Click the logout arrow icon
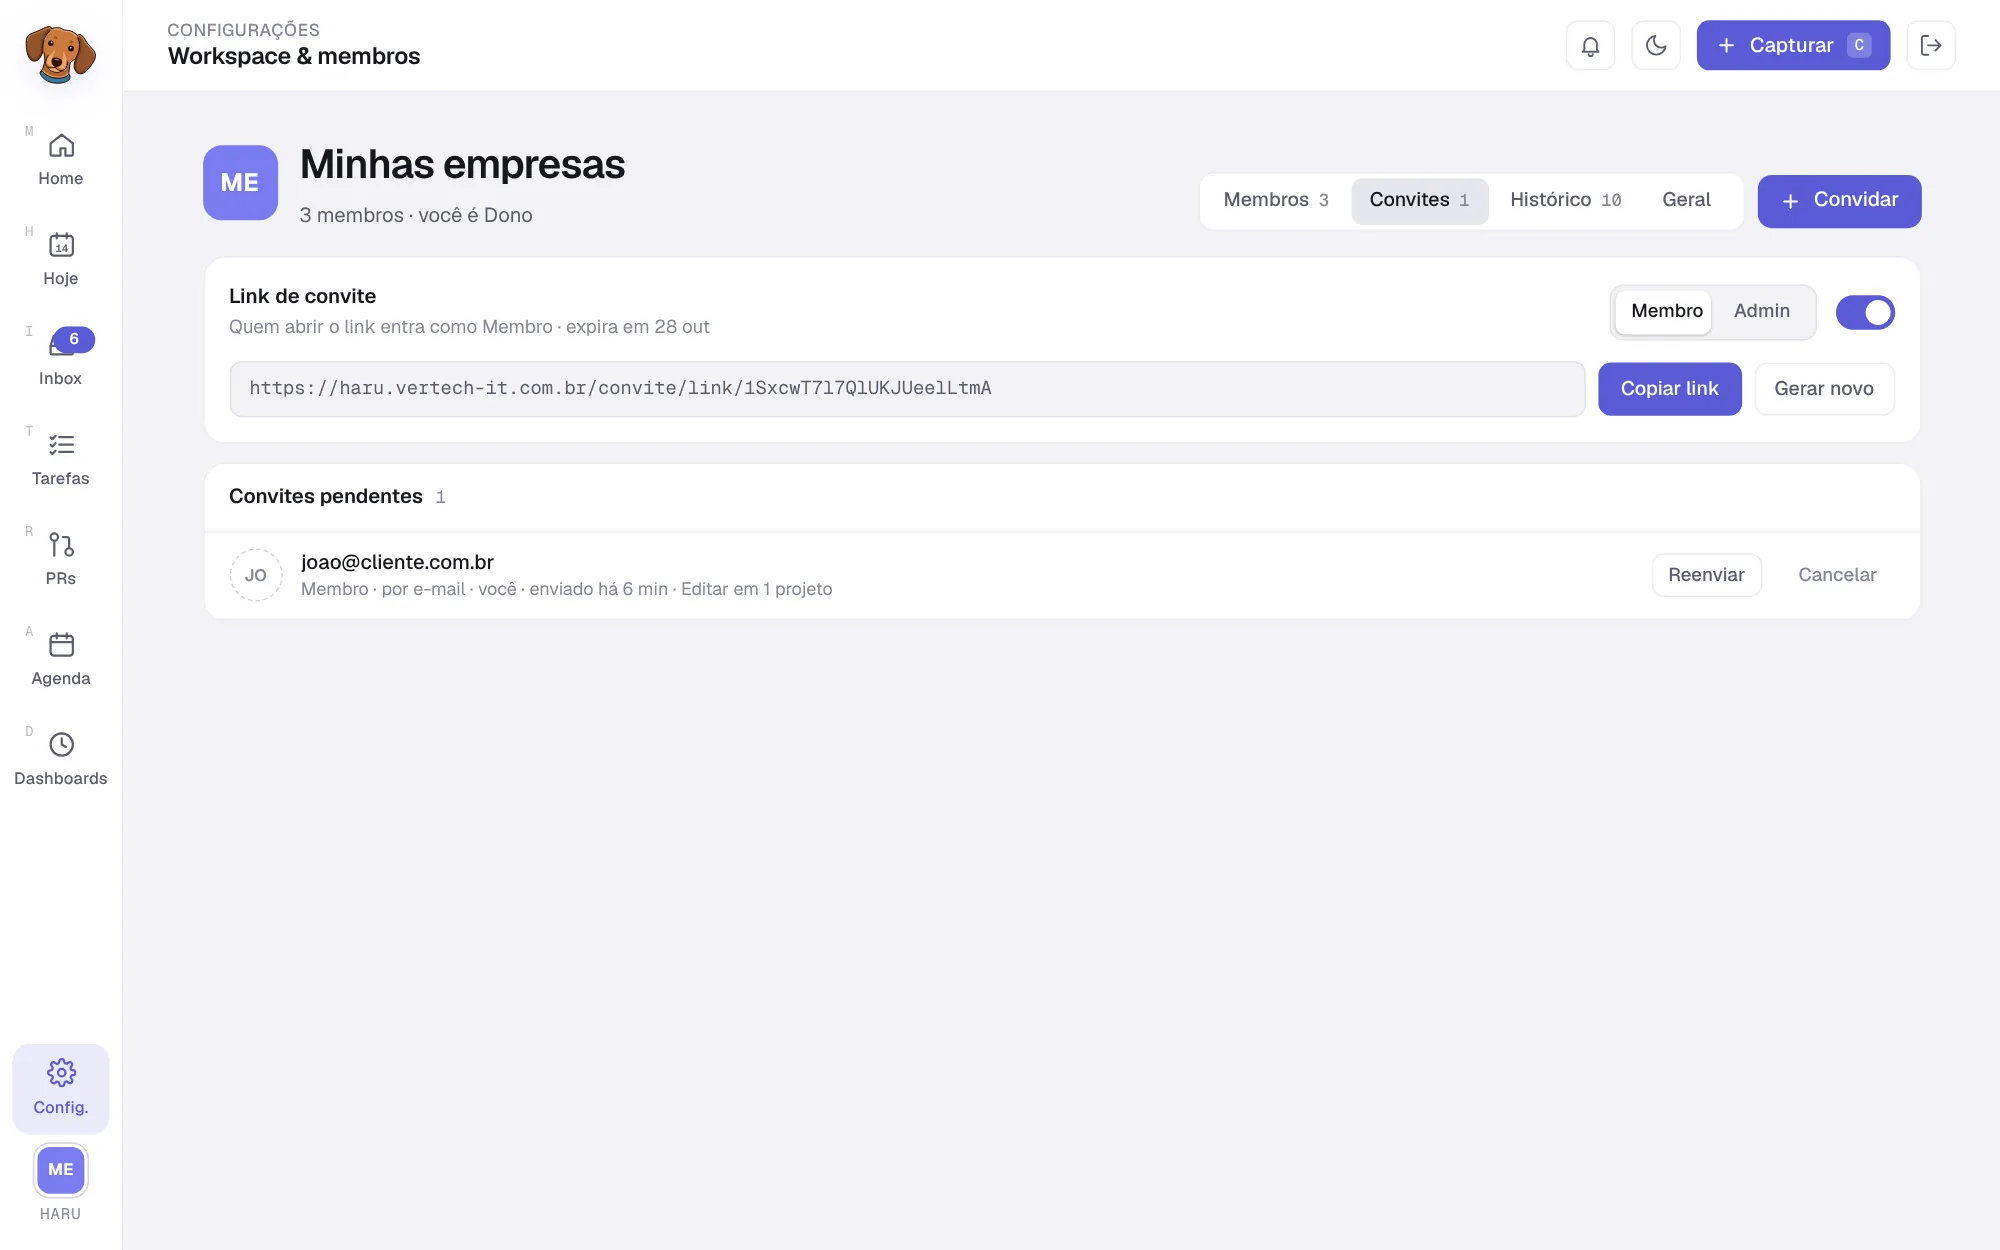Image resolution: width=2000 pixels, height=1250 pixels. 1931,45
